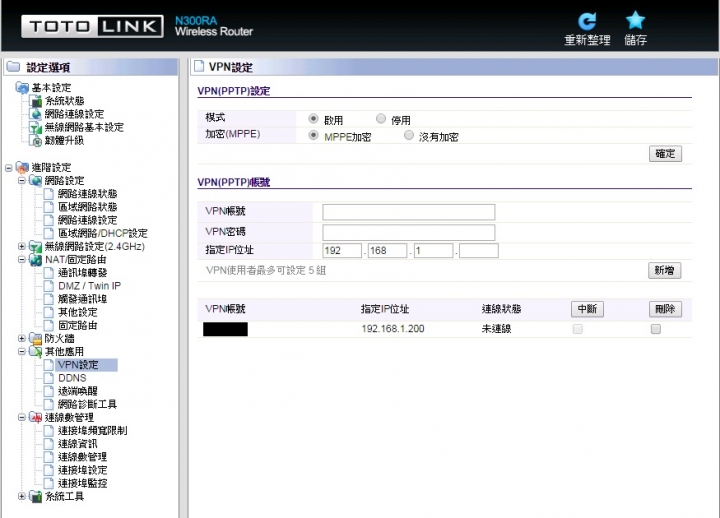The height and width of the screenshot is (518, 720).
Task: Select the MPPE加密 radio button
Action: click(x=313, y=135)
